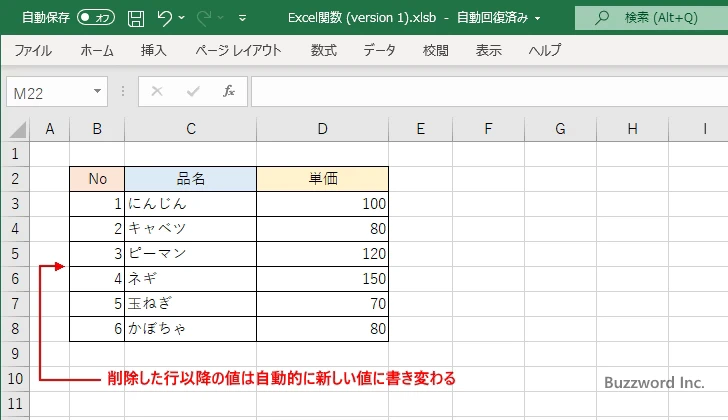Image resolution: width=728 pixels, height=420 pixels.
Task: Click キャベツ's price cell 80
Action: click(x=323, y=229)
